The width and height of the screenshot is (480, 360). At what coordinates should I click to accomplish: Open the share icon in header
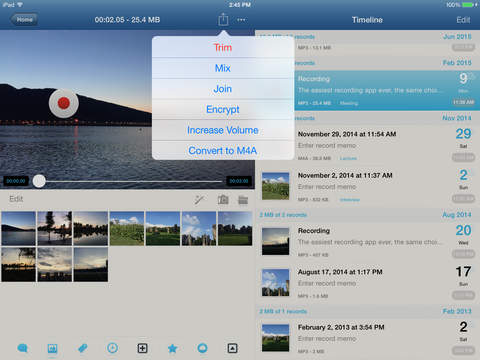click(x=223, y=19)
